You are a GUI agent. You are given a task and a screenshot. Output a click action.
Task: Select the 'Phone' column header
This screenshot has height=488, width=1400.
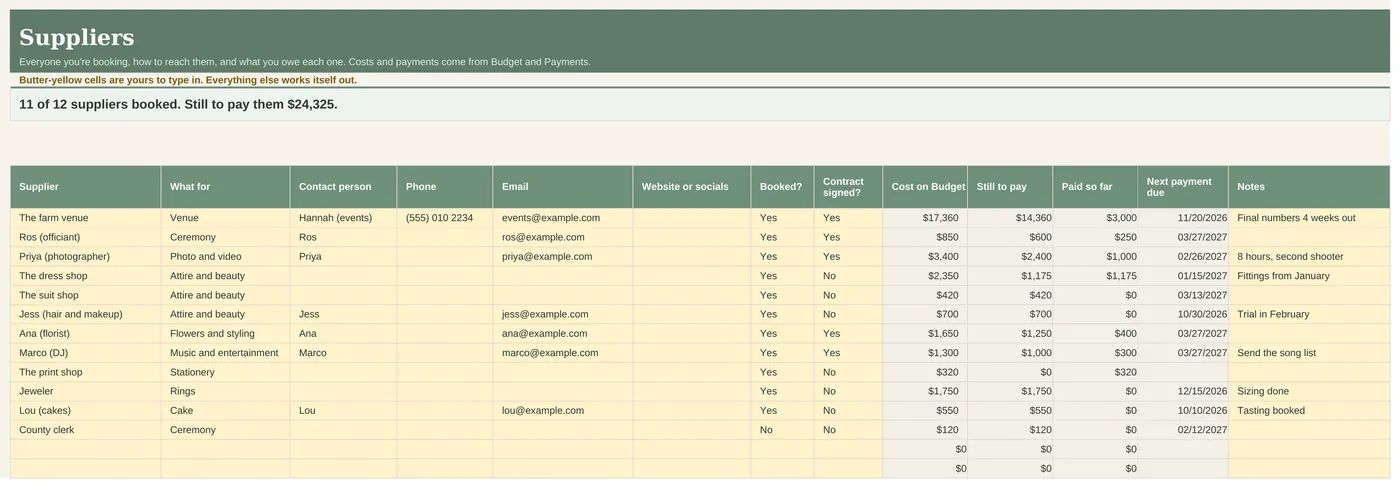[x=445, y=187]
